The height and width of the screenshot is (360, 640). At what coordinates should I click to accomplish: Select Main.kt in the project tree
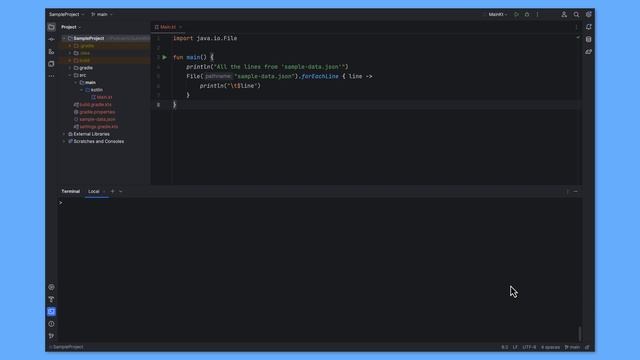(104, 98)
